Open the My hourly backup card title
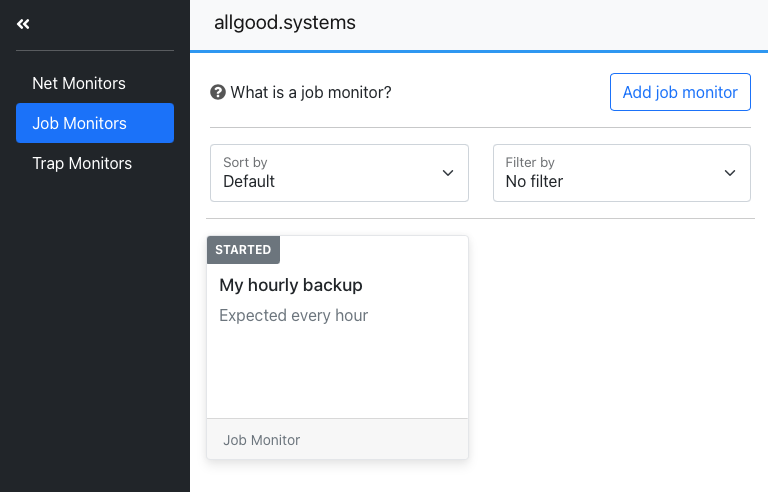The image size is (768, 492). (290, 285)
